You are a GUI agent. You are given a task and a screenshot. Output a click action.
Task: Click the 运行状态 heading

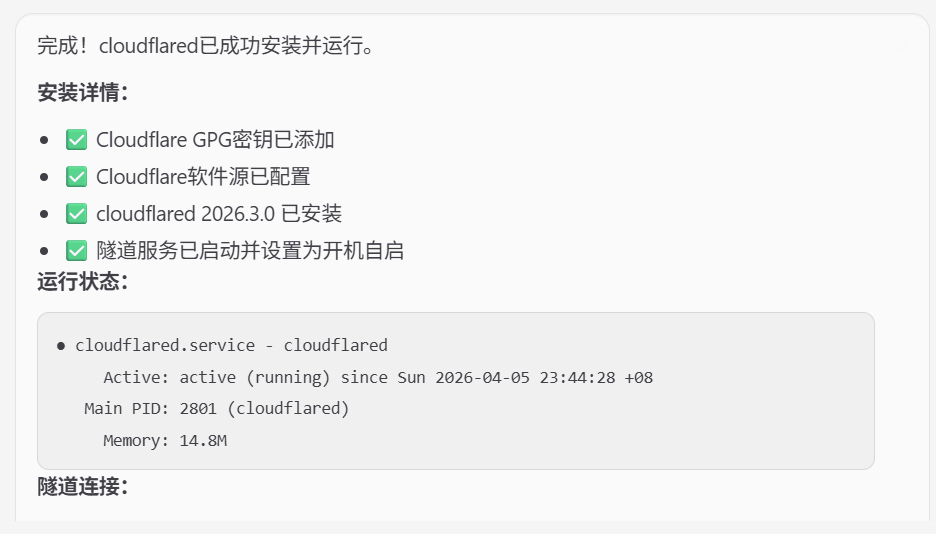[x=83, y=281]
